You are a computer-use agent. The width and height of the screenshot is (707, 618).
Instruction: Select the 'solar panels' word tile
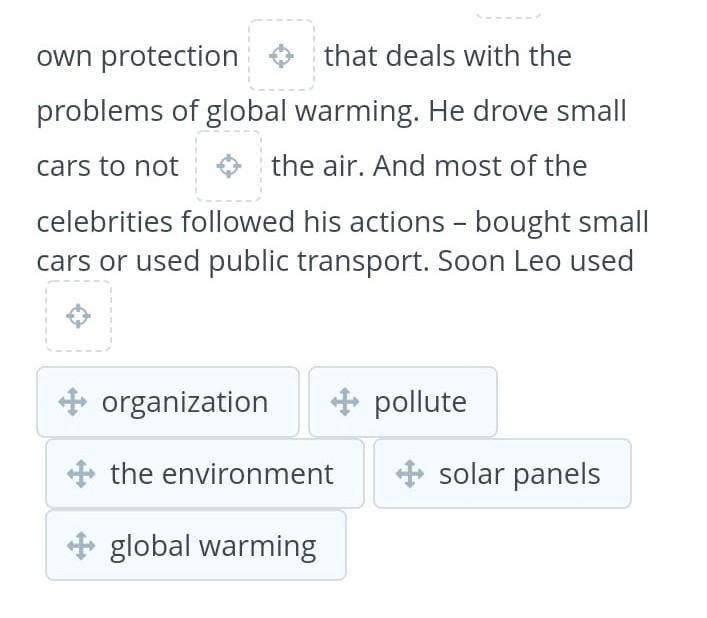502,474
